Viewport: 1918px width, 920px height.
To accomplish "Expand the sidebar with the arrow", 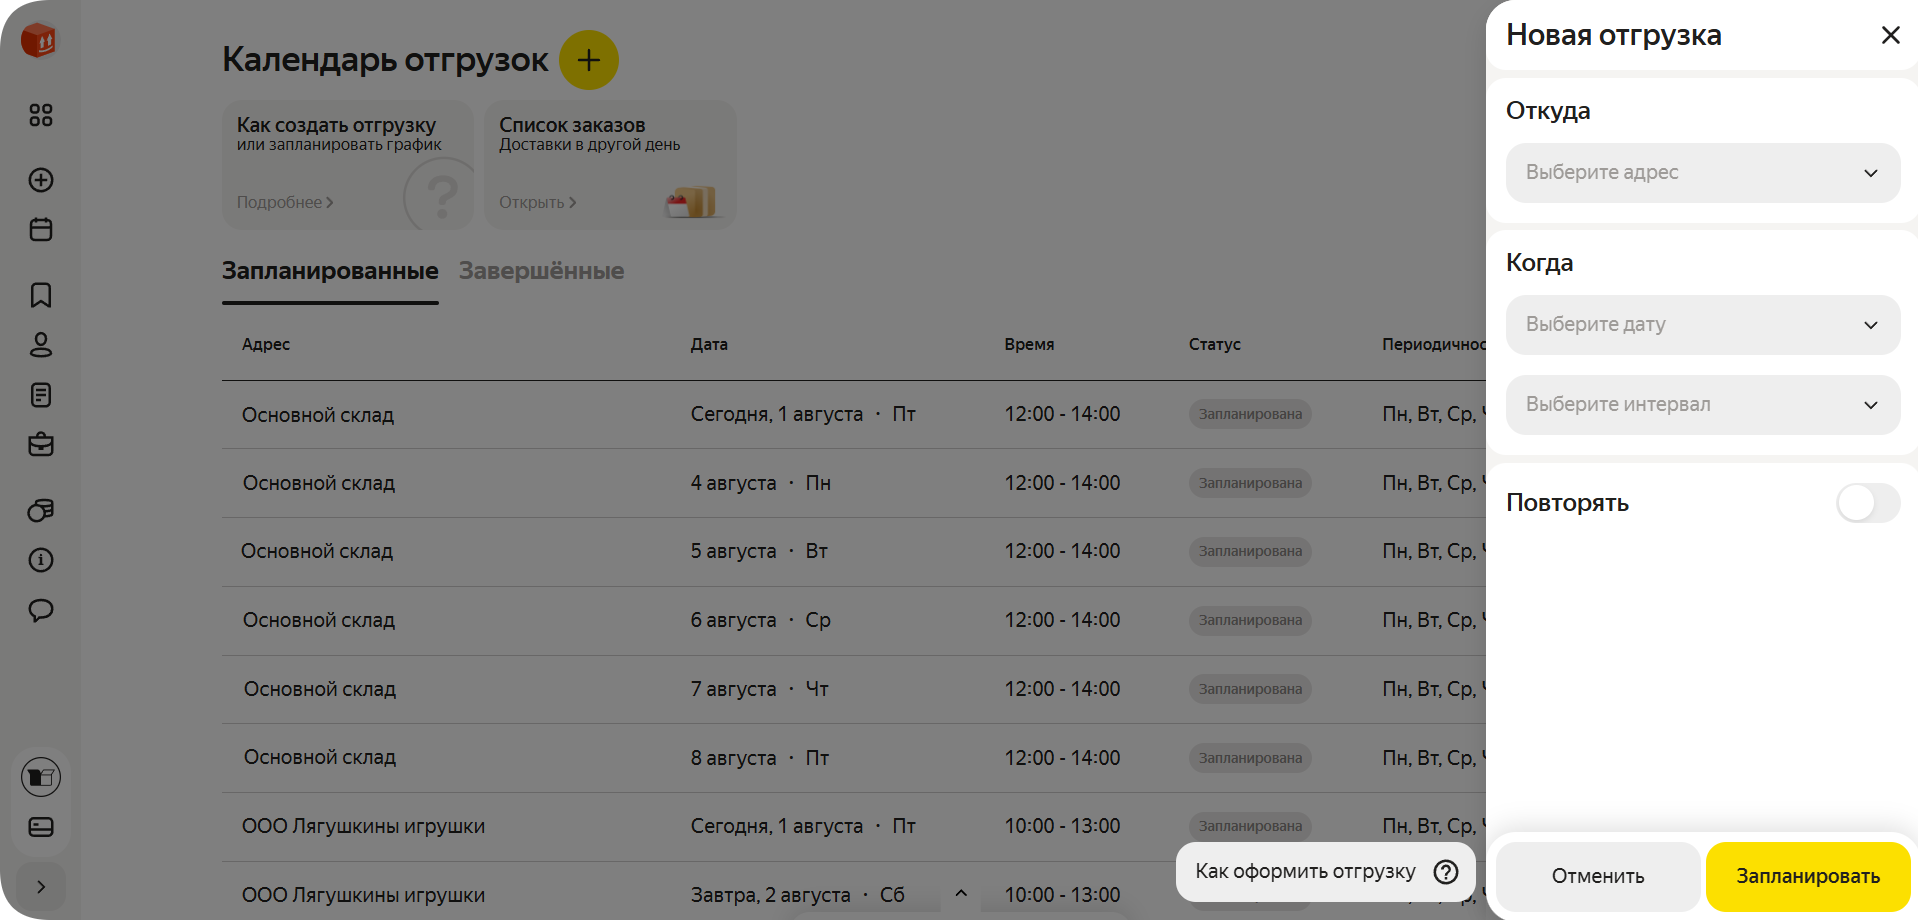I will (41, 886).
